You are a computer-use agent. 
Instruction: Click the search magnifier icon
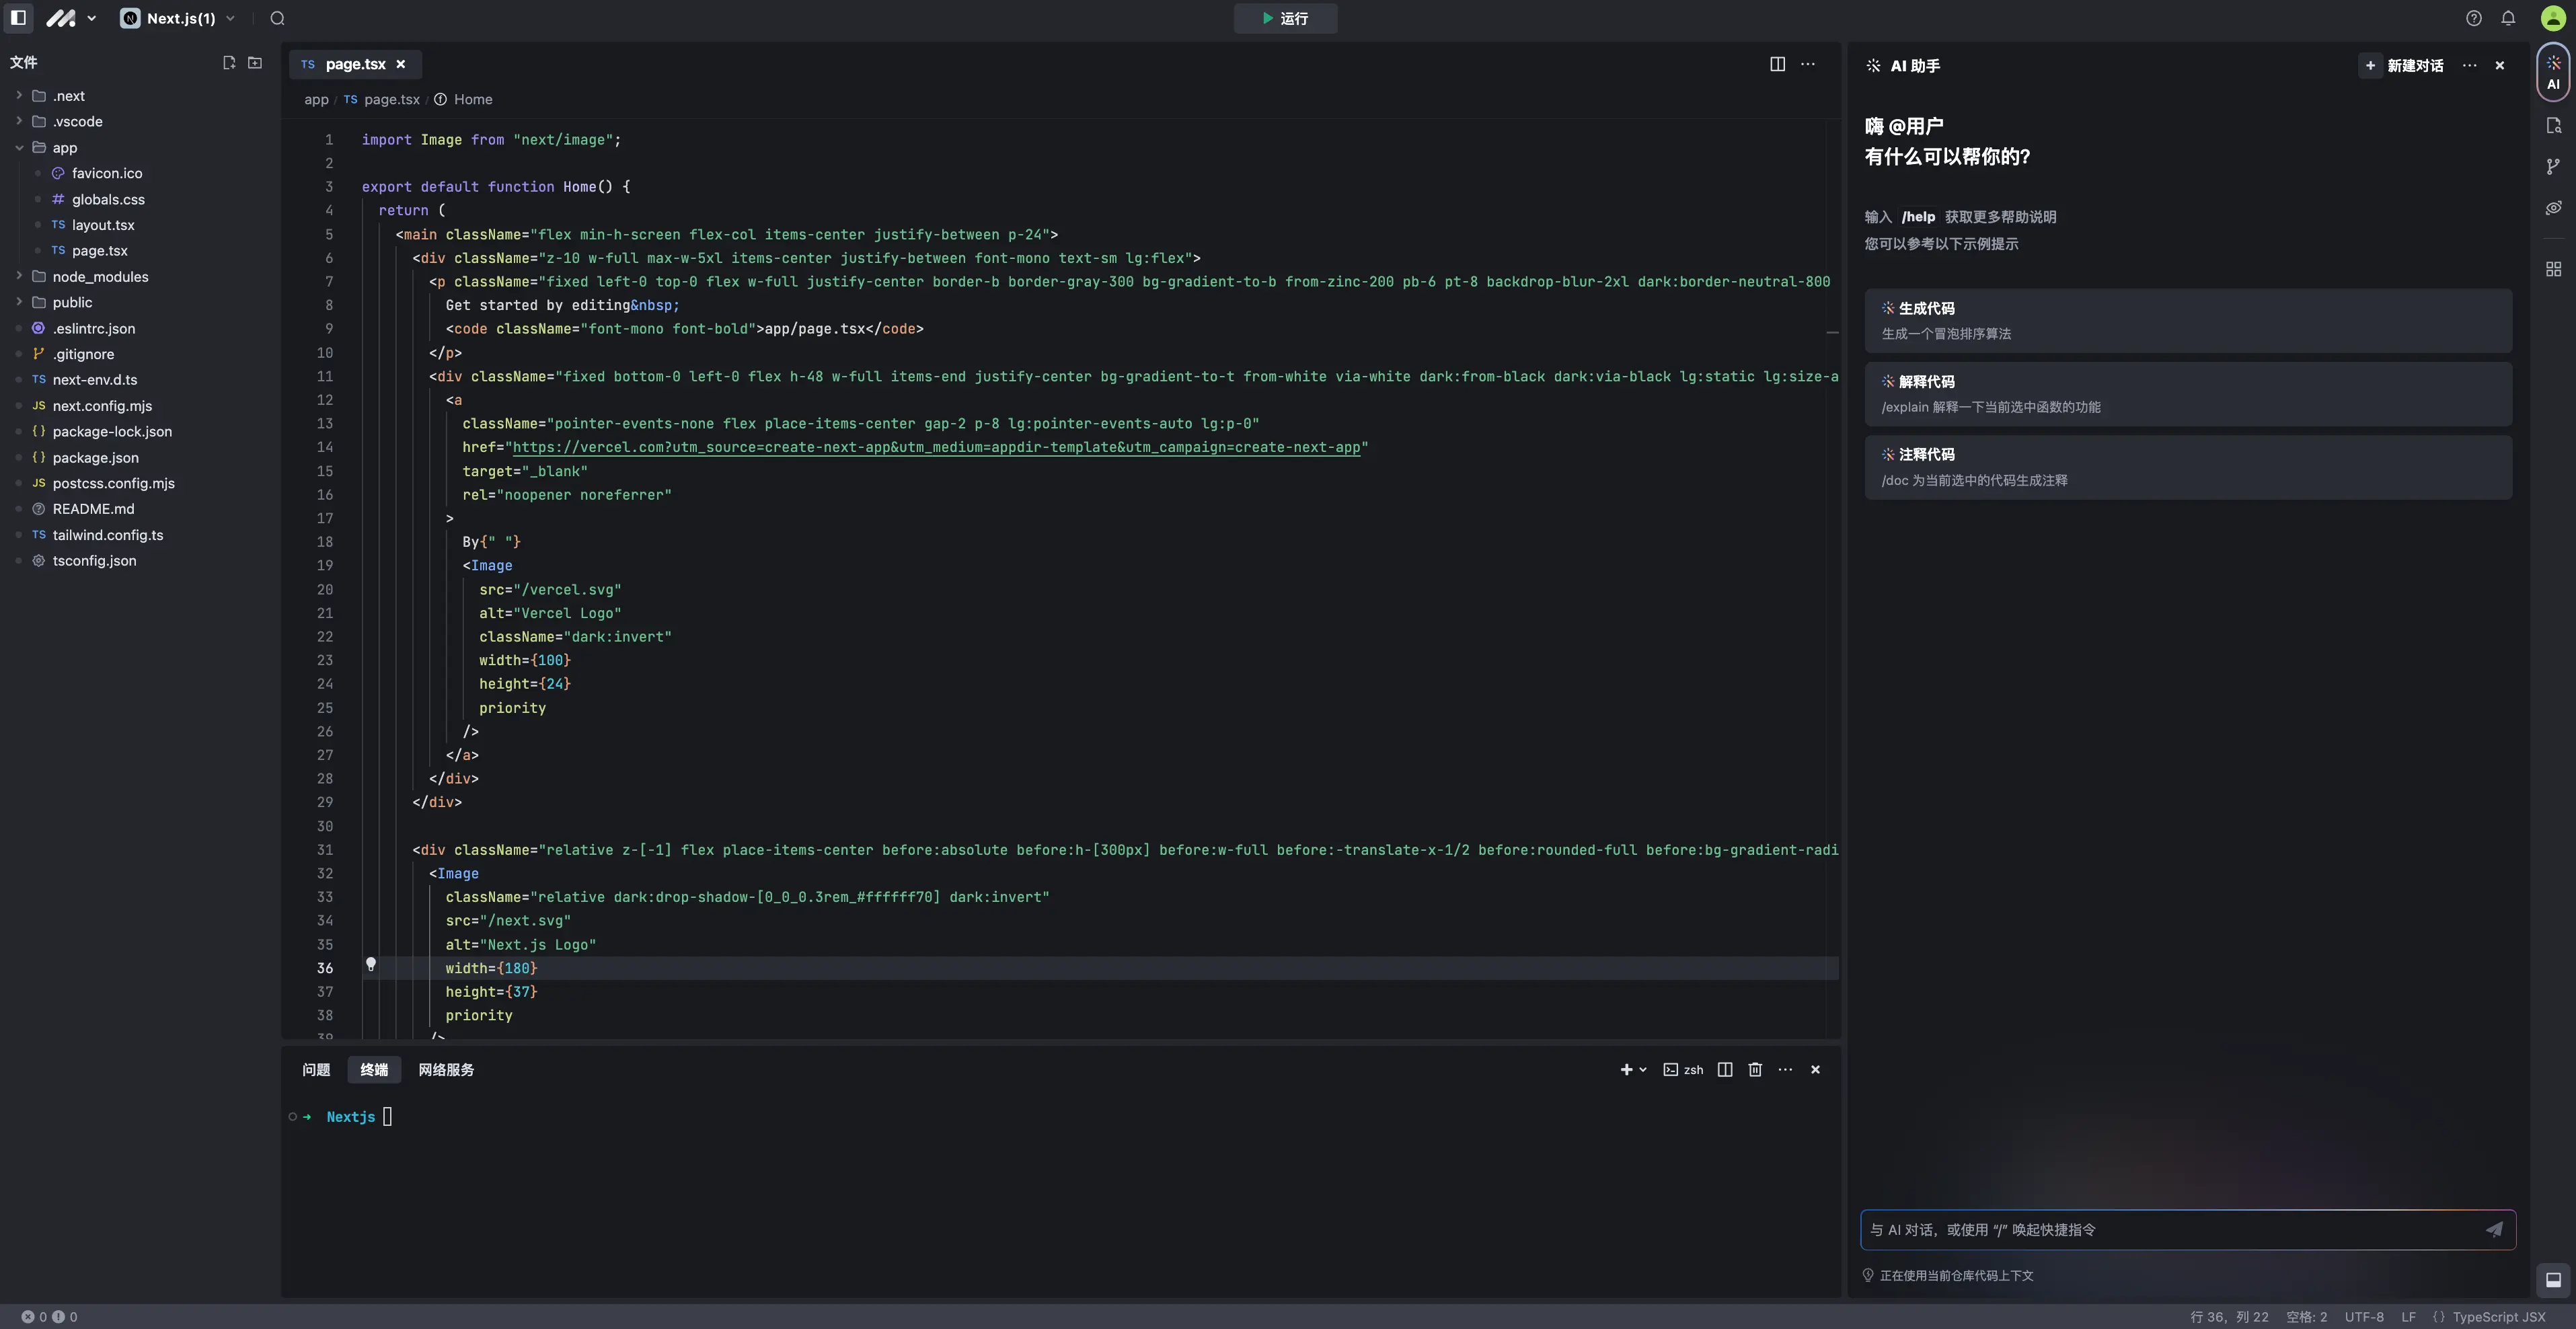[x=277, y=18]
